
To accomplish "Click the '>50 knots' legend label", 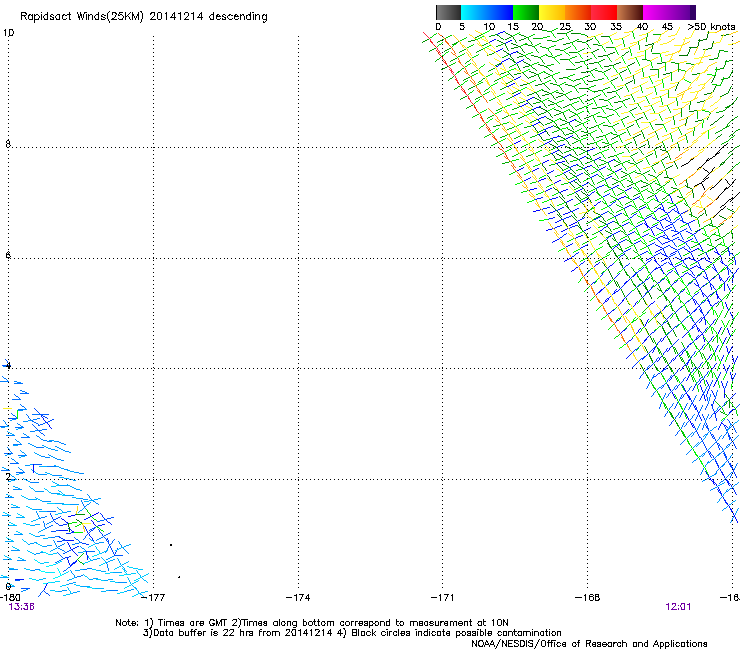I will 711,26.
